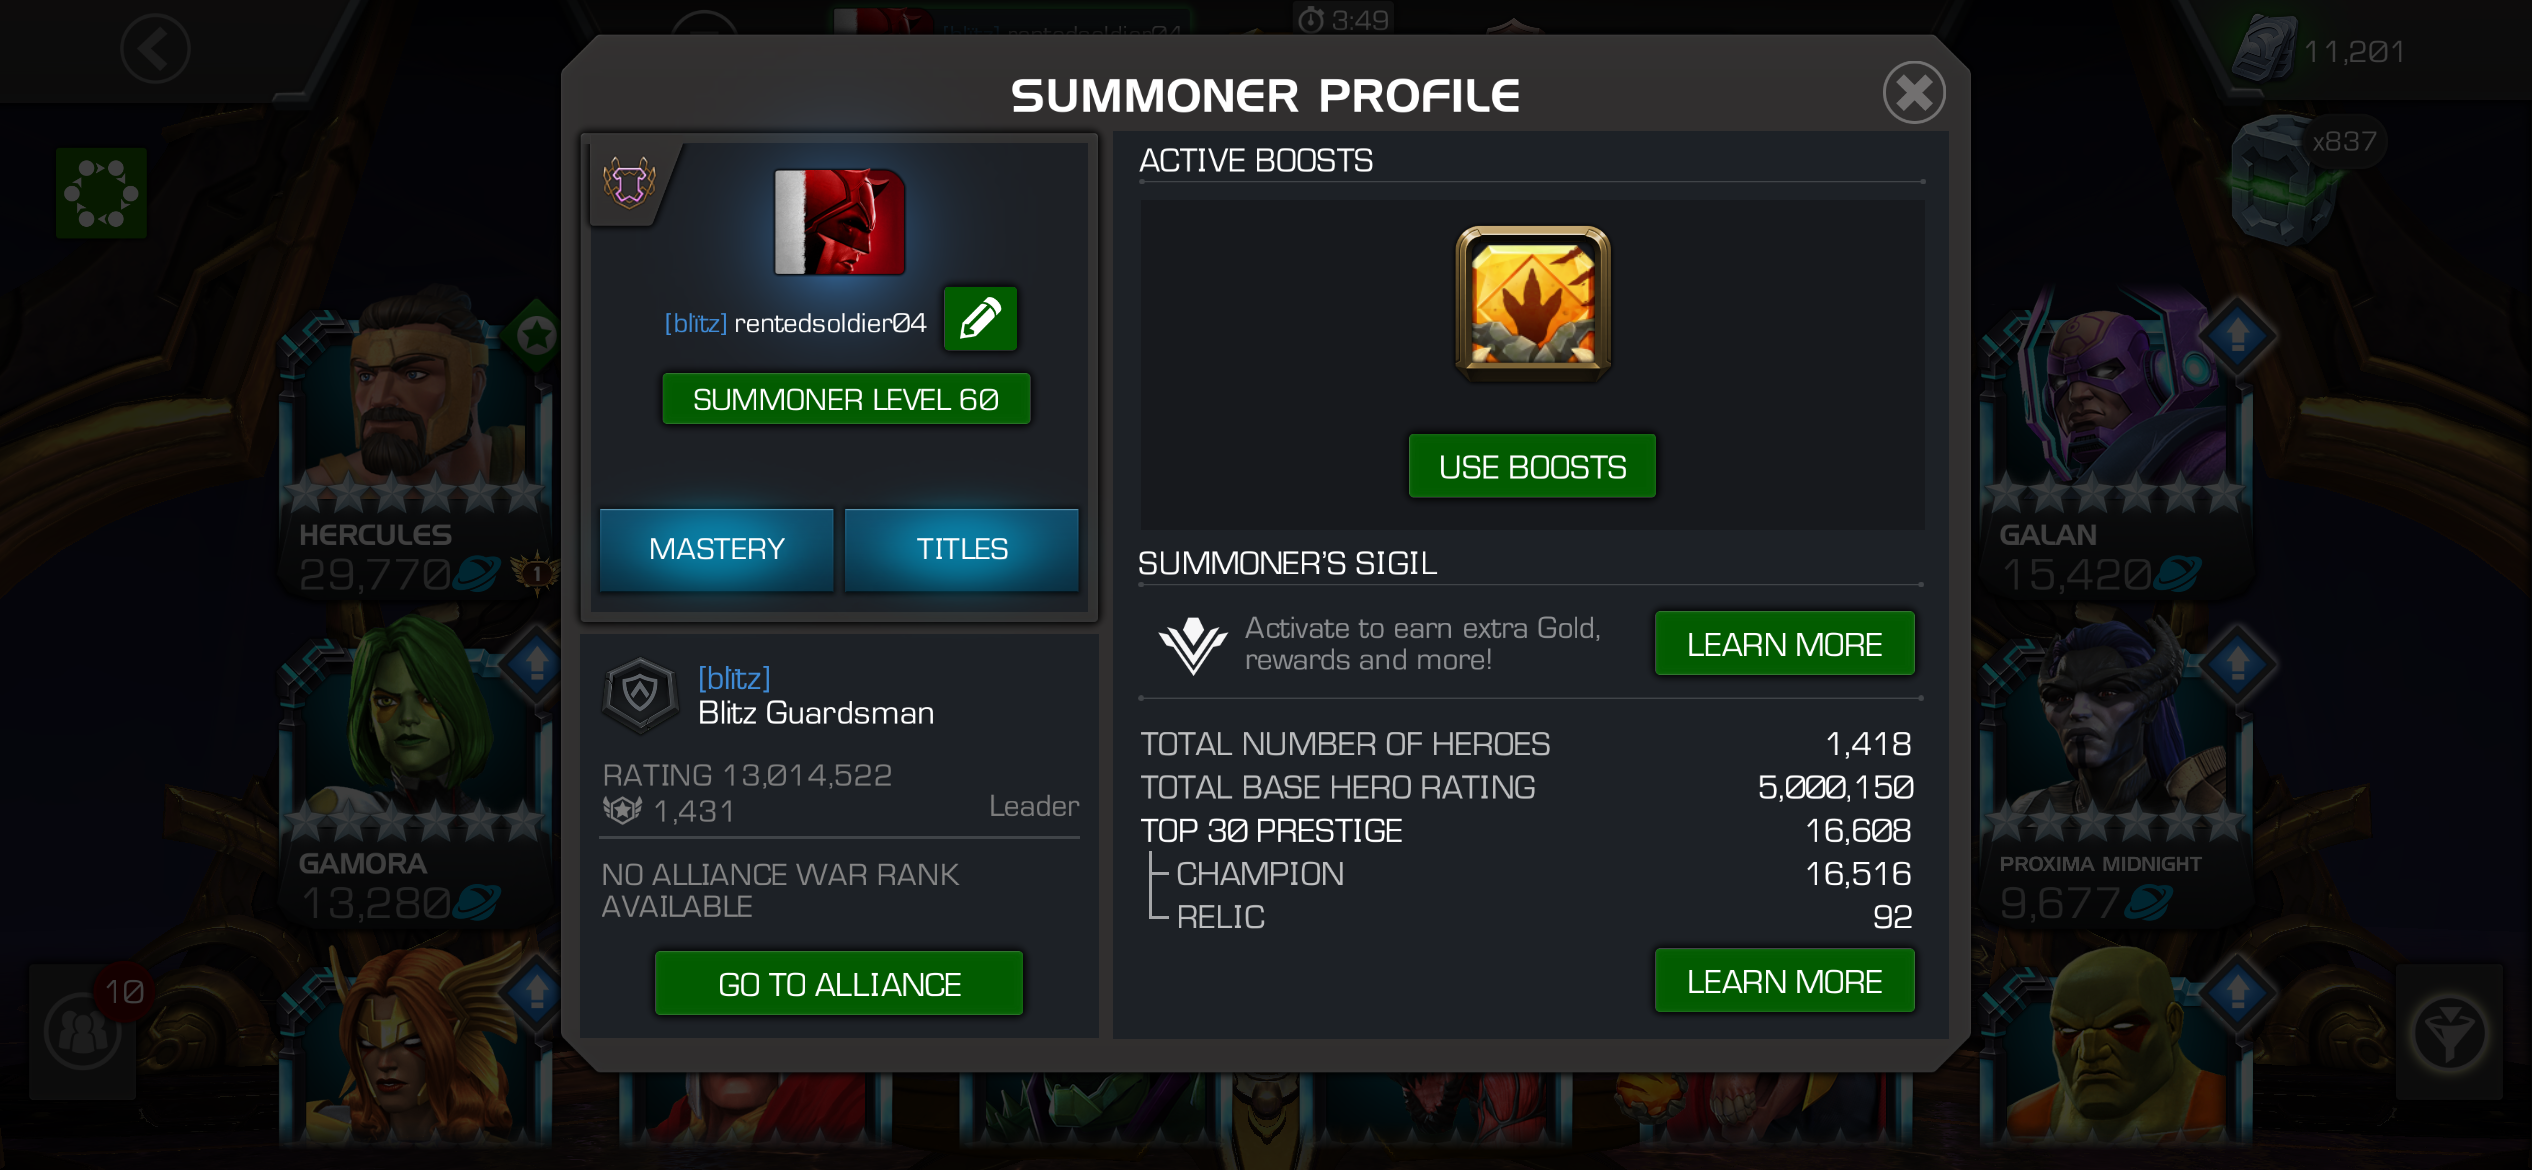
Task: Click the Use Boosts button
Action: tap(1532, 466)
